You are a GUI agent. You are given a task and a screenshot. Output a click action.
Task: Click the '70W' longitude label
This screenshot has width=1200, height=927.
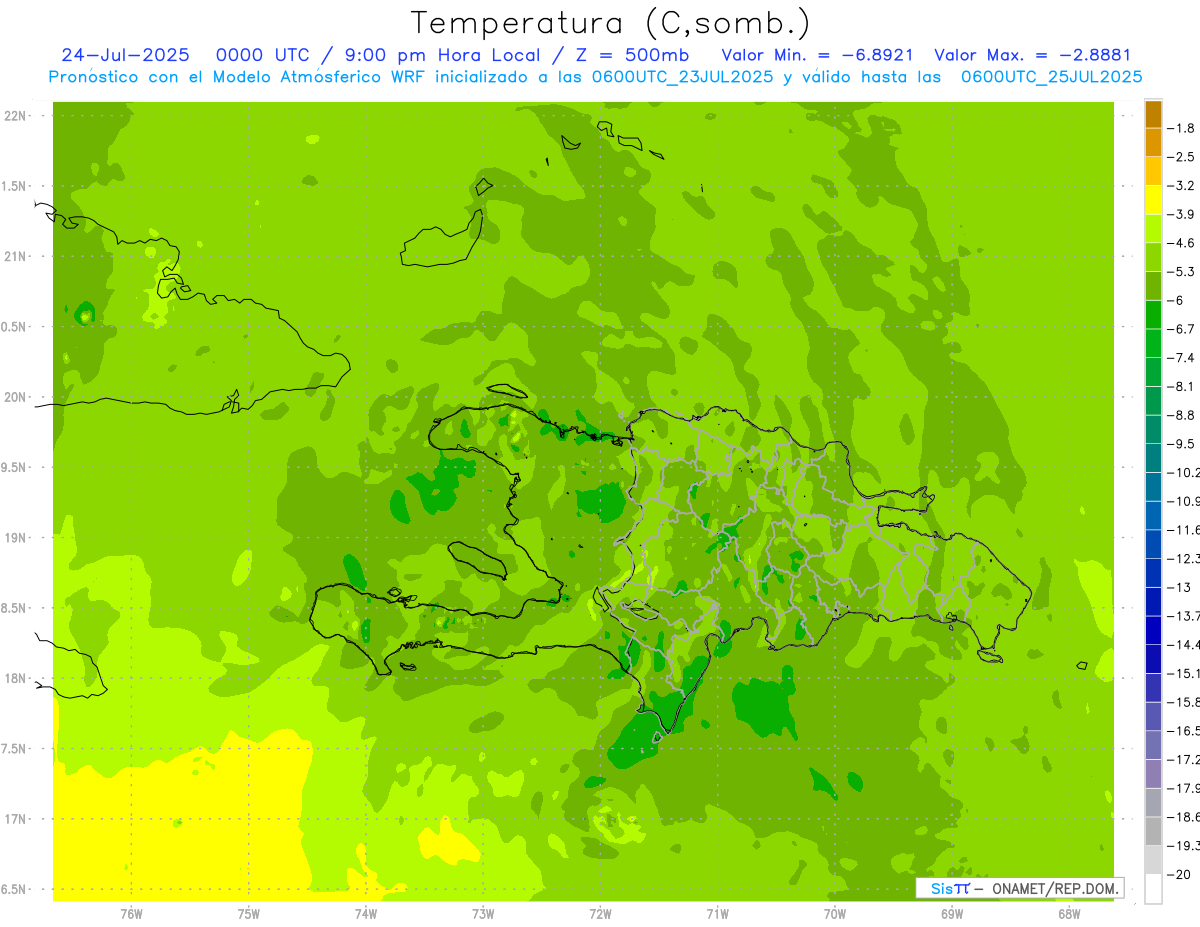click(835, 913)
